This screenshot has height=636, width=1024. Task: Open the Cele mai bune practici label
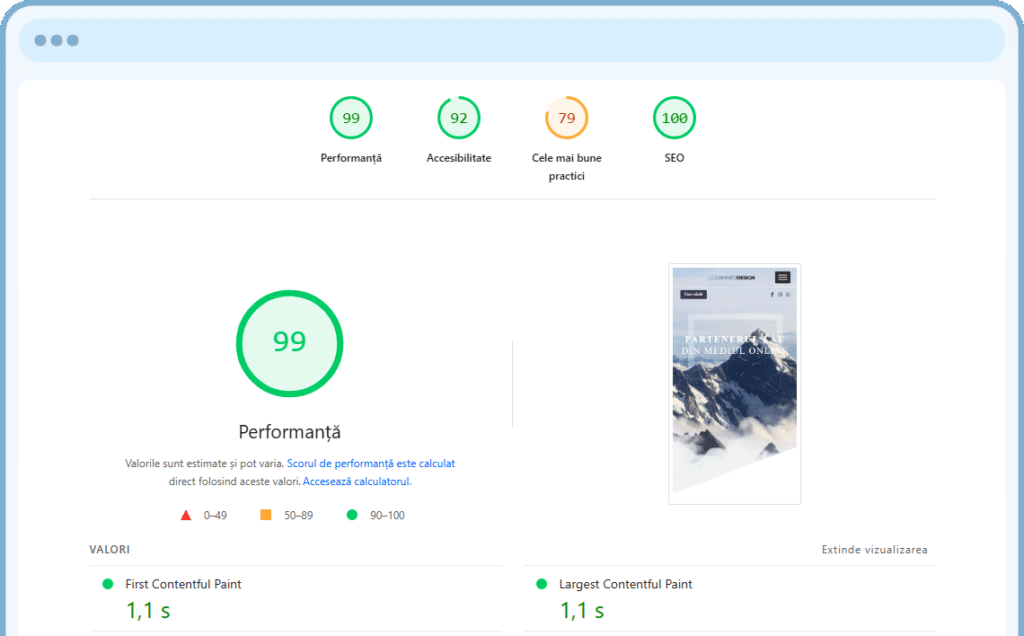(x=566, y=167)
